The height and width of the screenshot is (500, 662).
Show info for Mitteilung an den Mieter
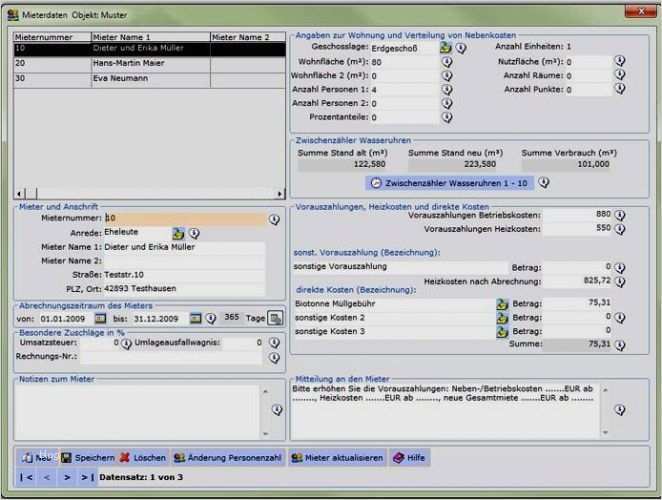[x=620, y=410]
